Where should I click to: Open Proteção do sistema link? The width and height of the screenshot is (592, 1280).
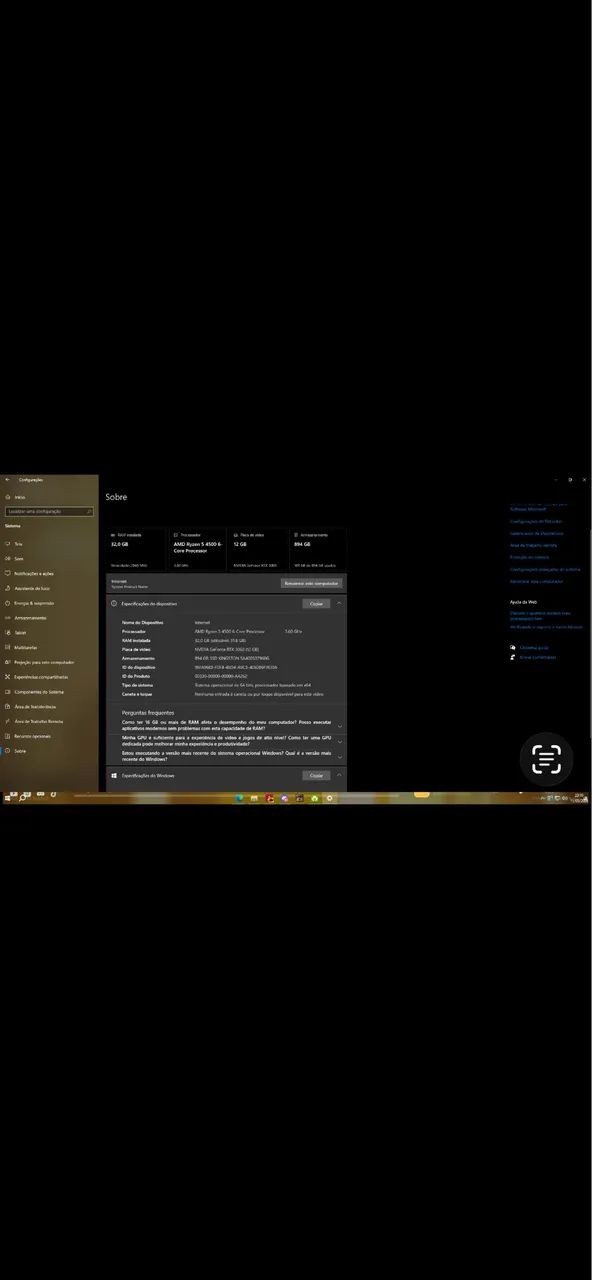529,557
